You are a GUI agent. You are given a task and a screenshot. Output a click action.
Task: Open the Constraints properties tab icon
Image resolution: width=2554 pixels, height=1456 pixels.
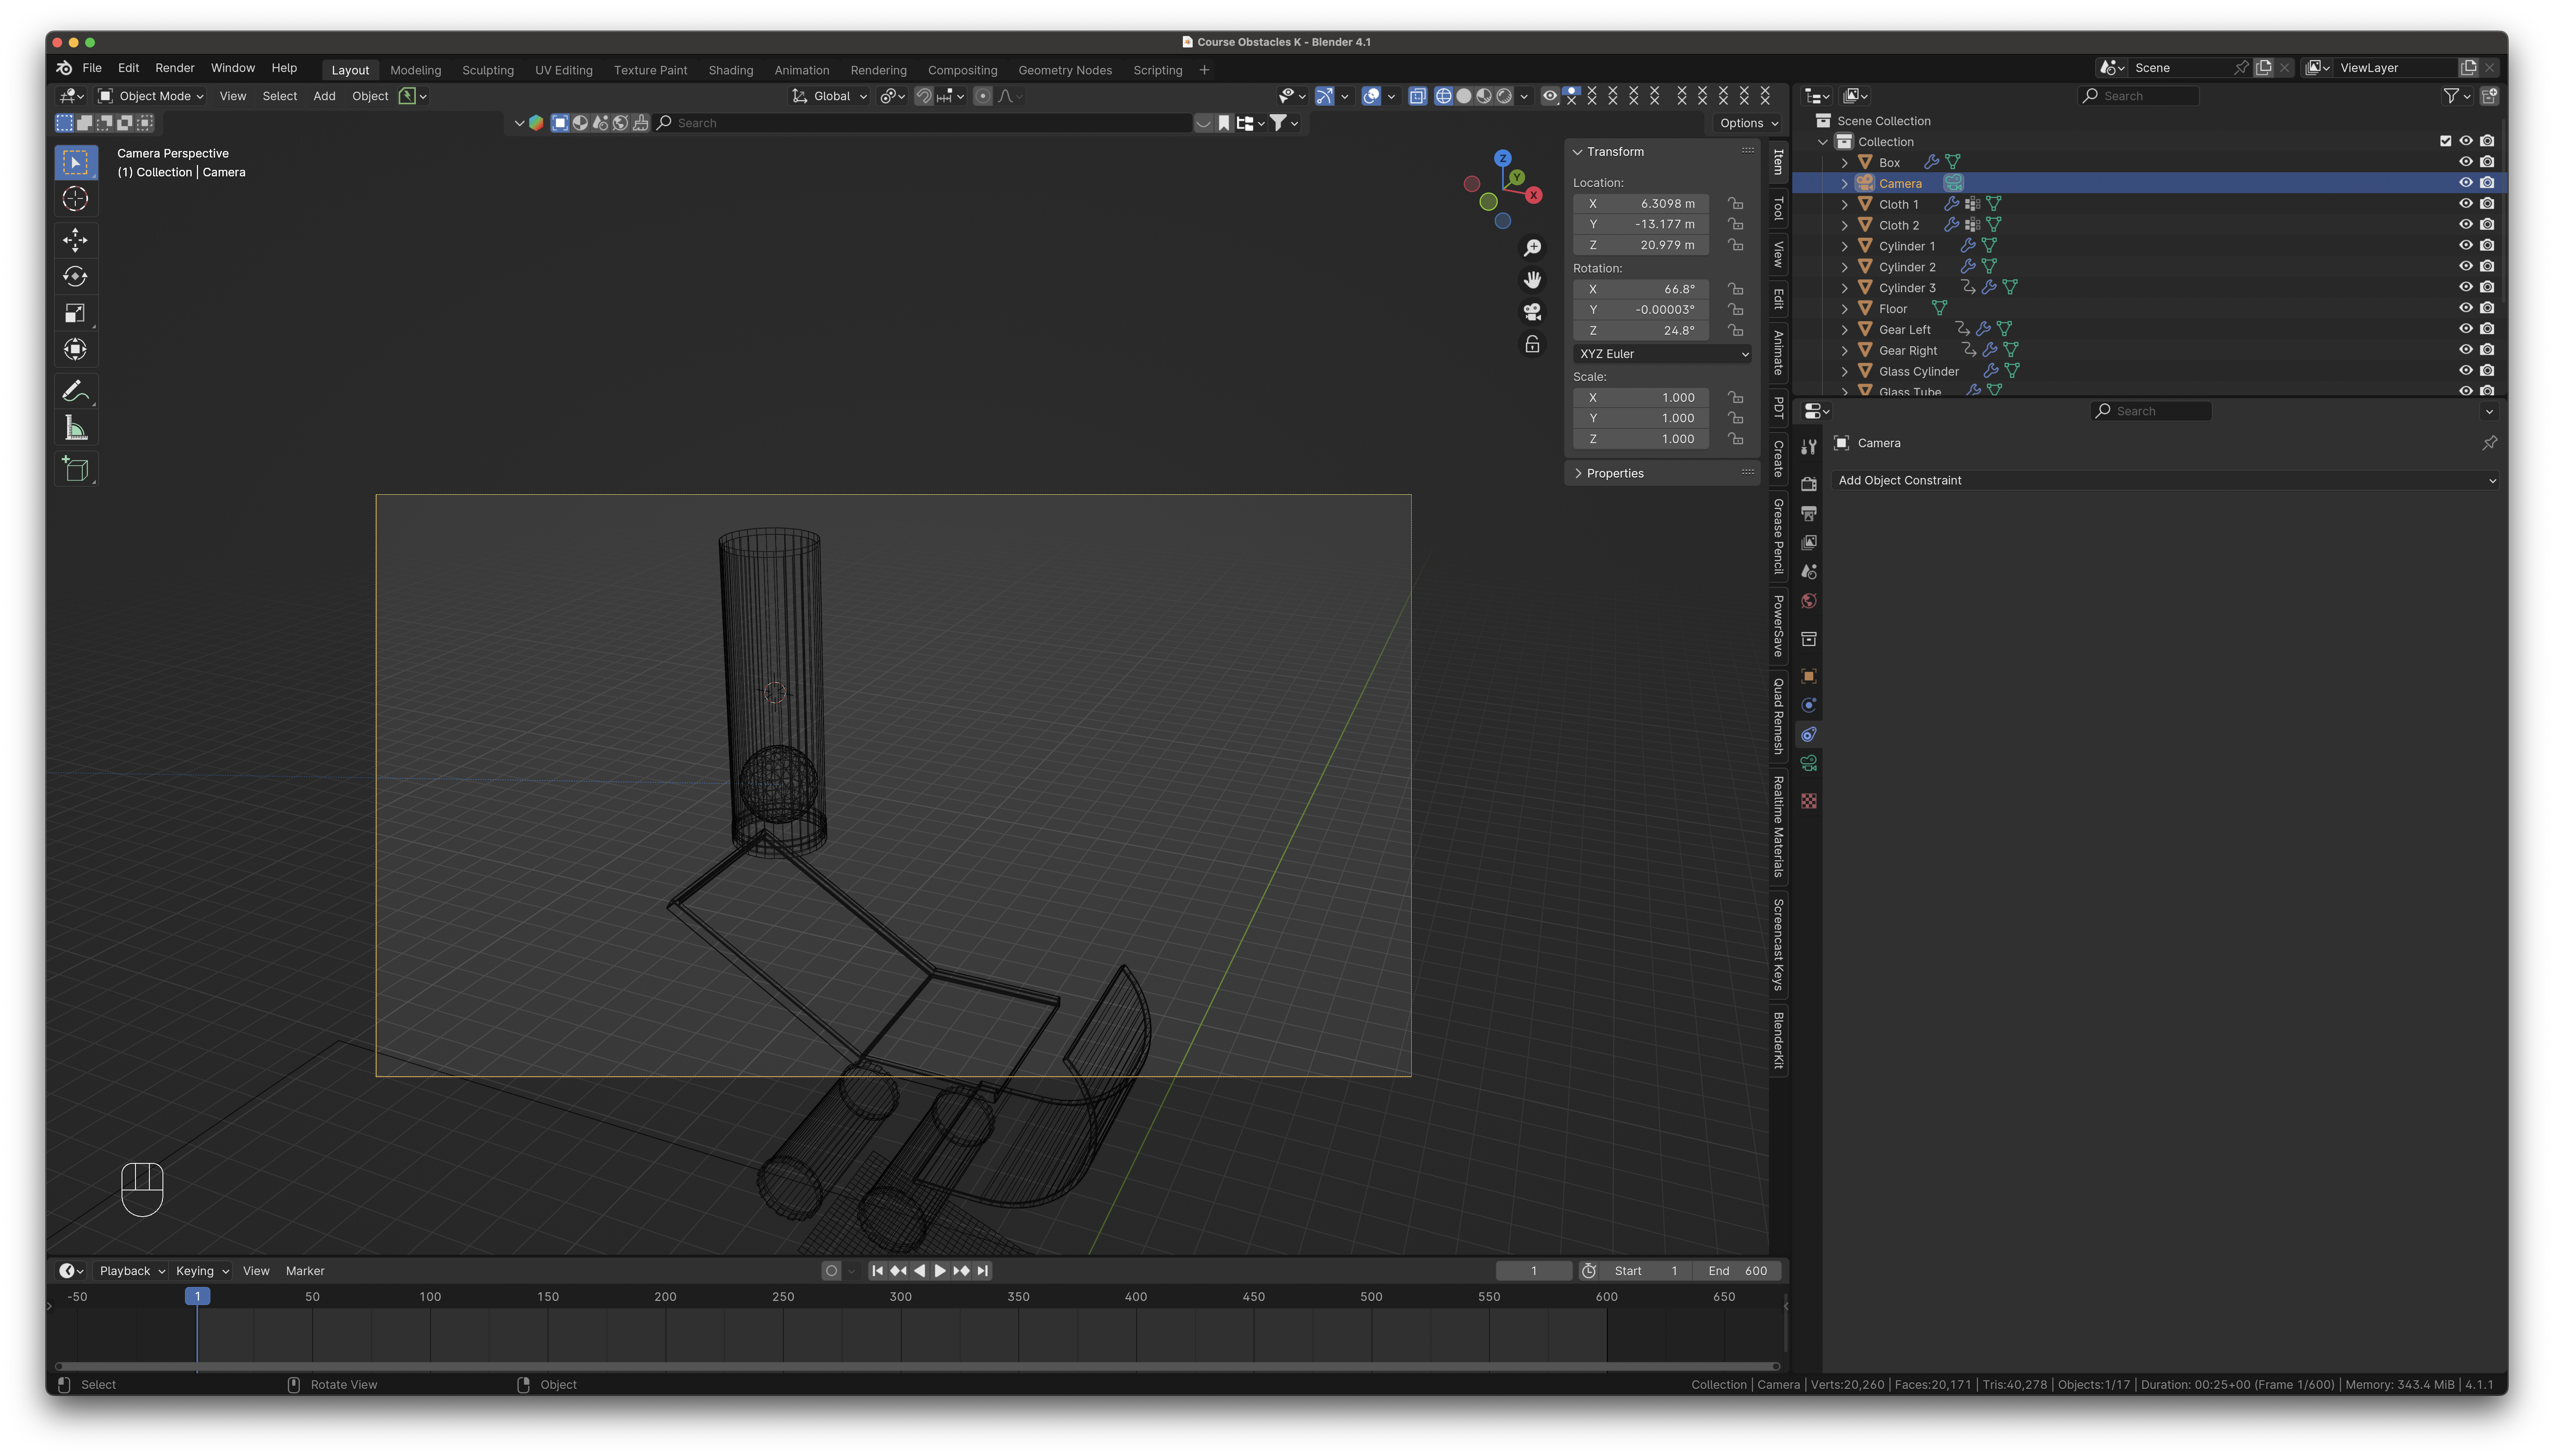1809,735
